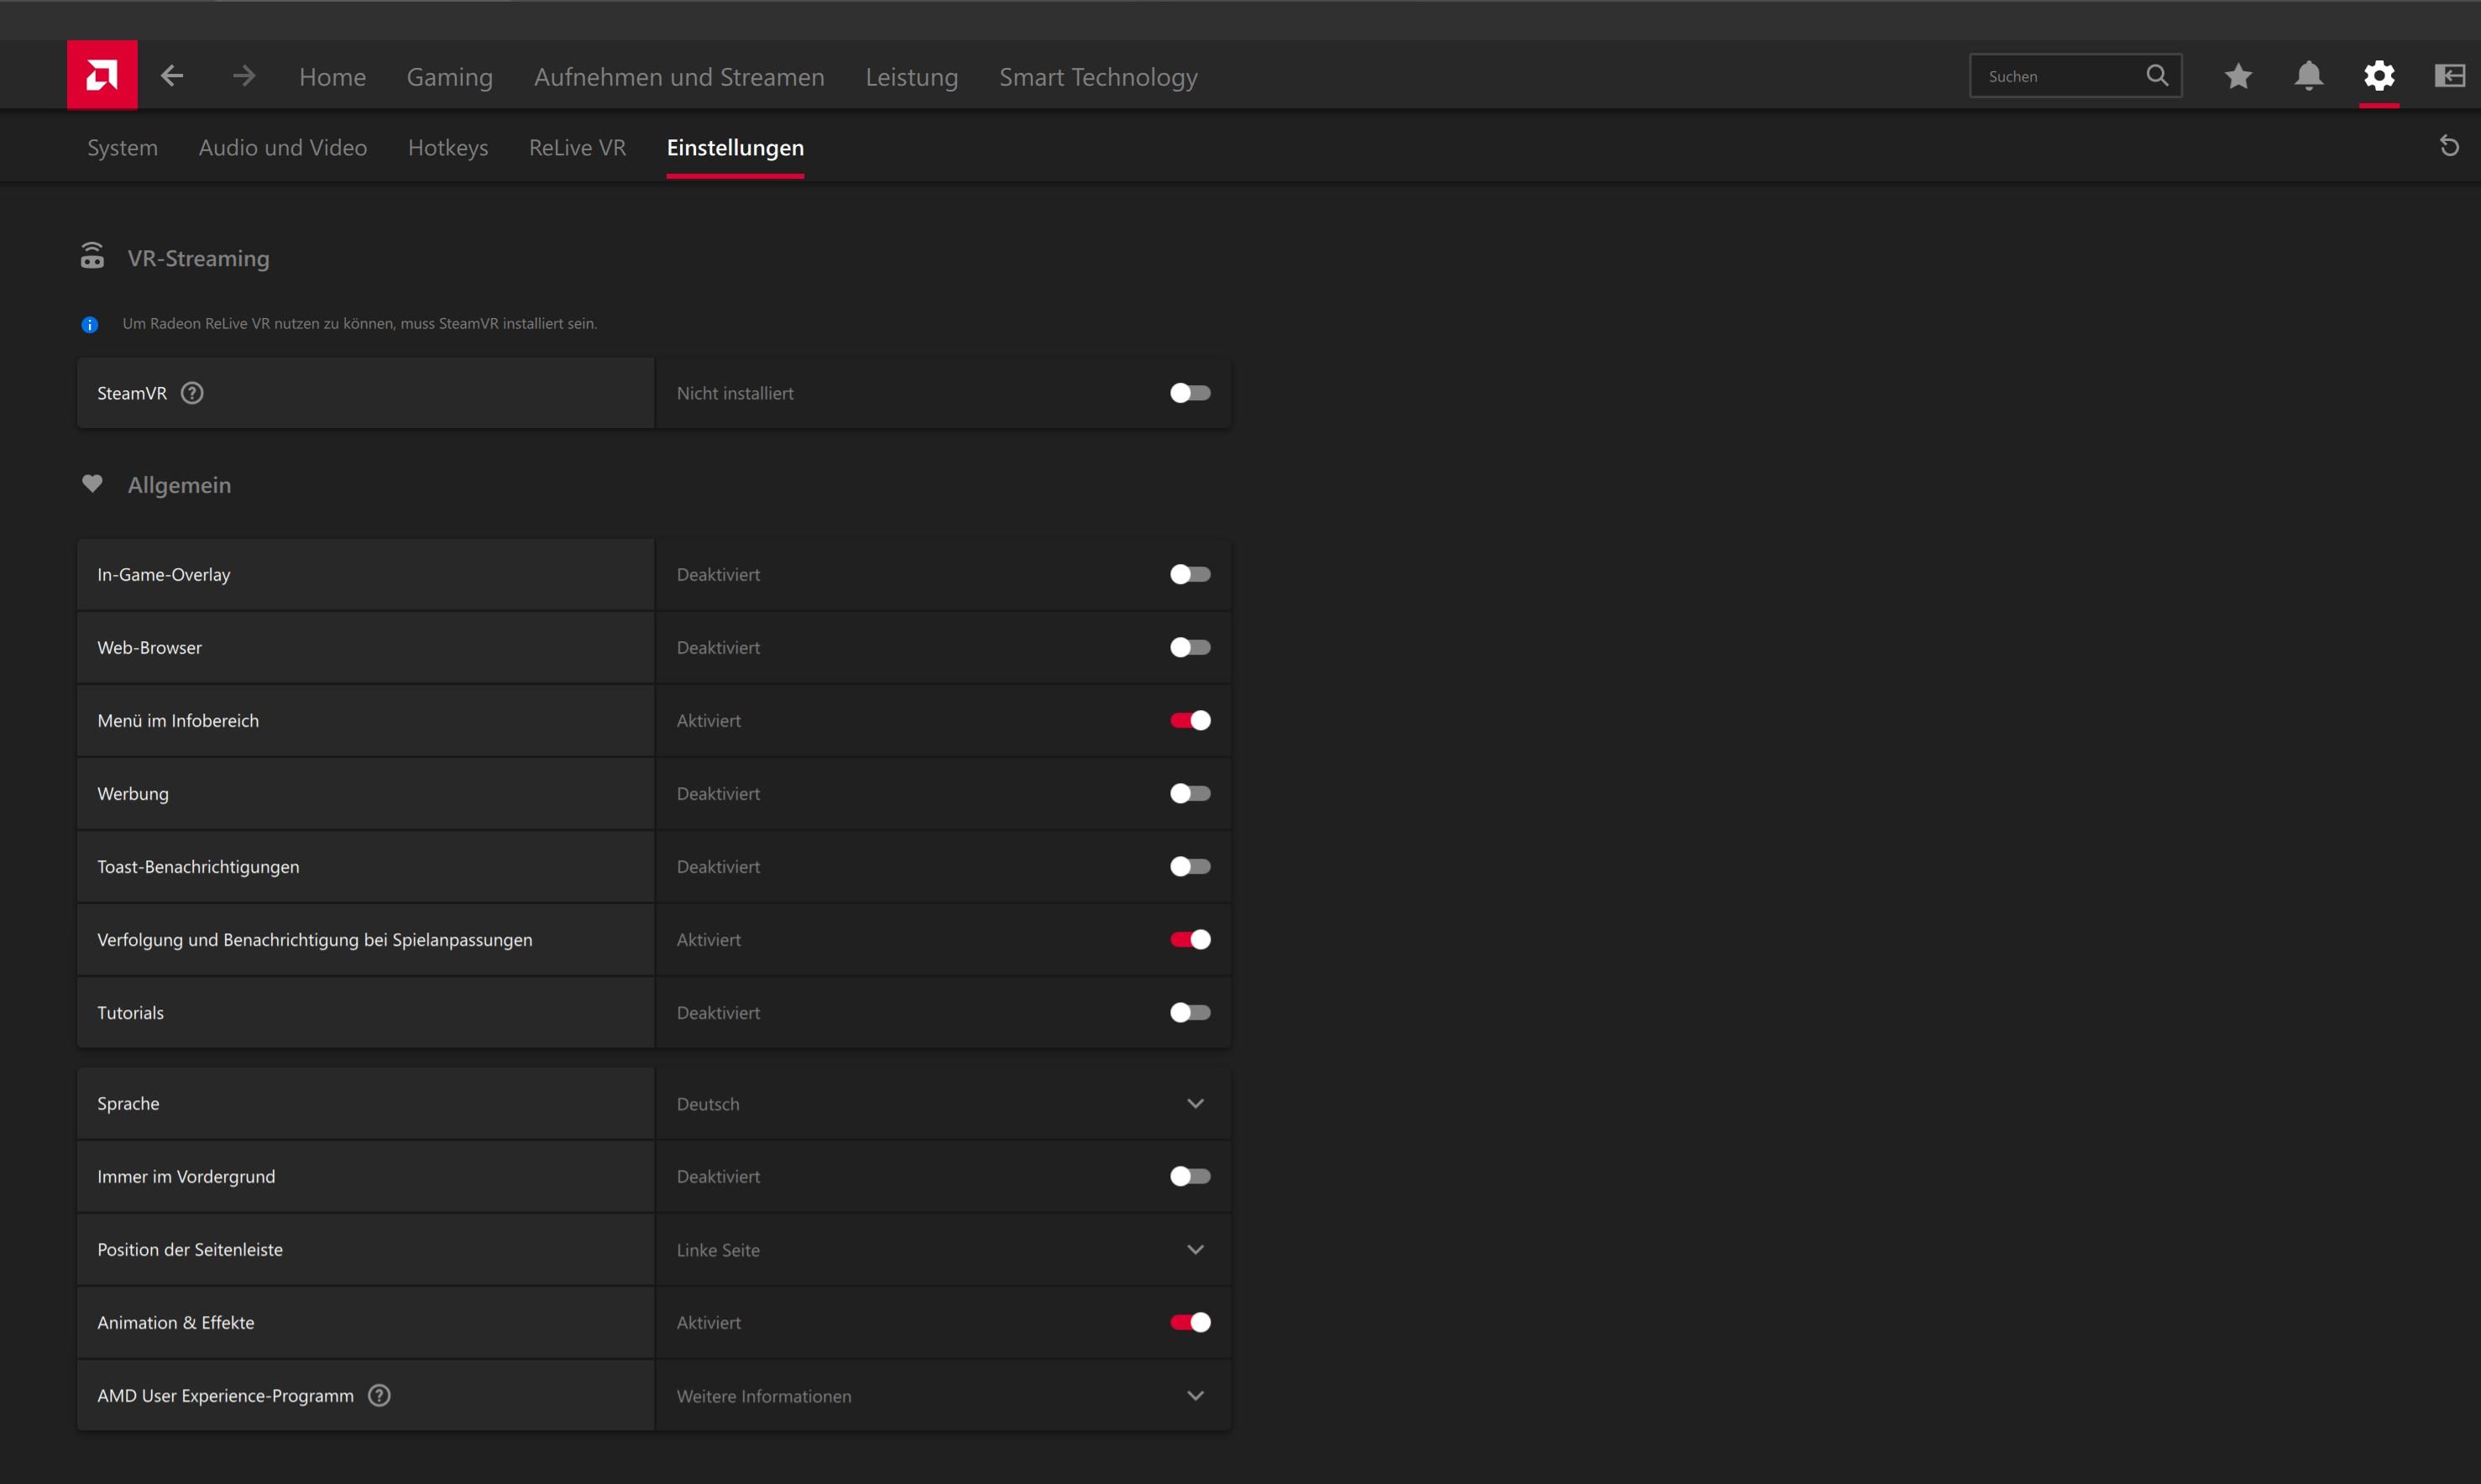Screen dimensions: 2481x1484
Task: Enable the Werbung toggle
Action: tap(1190, 793)
